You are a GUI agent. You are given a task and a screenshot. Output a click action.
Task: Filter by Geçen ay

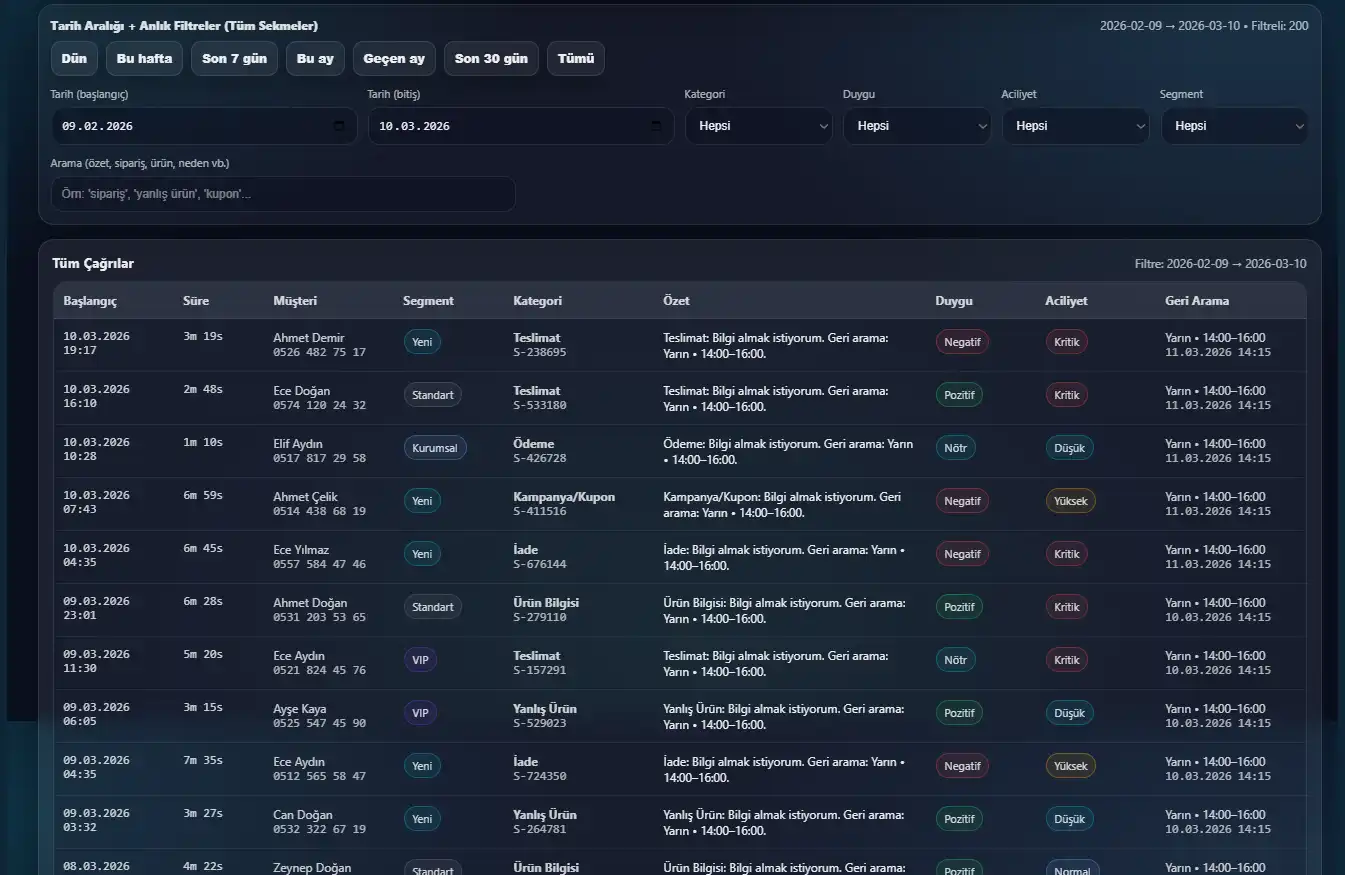[394, 59]
